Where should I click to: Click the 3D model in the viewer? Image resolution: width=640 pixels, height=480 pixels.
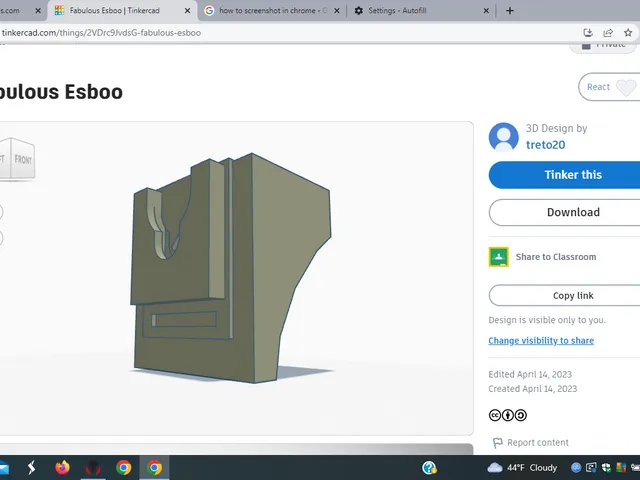tap(232, 268)
